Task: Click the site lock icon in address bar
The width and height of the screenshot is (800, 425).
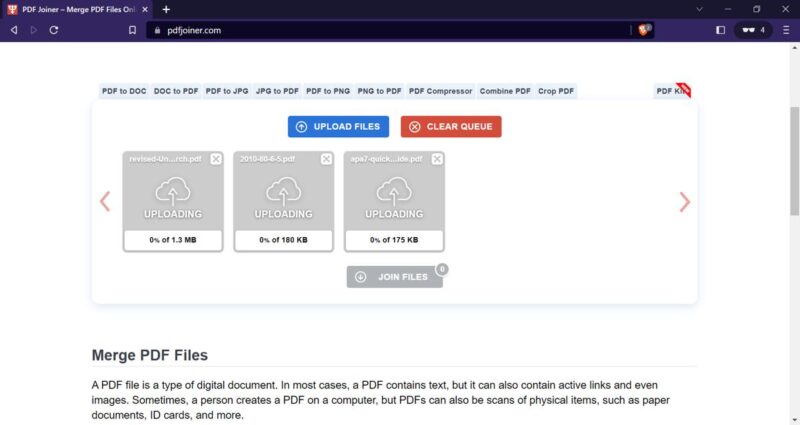Action: click(x=157, y=30)
